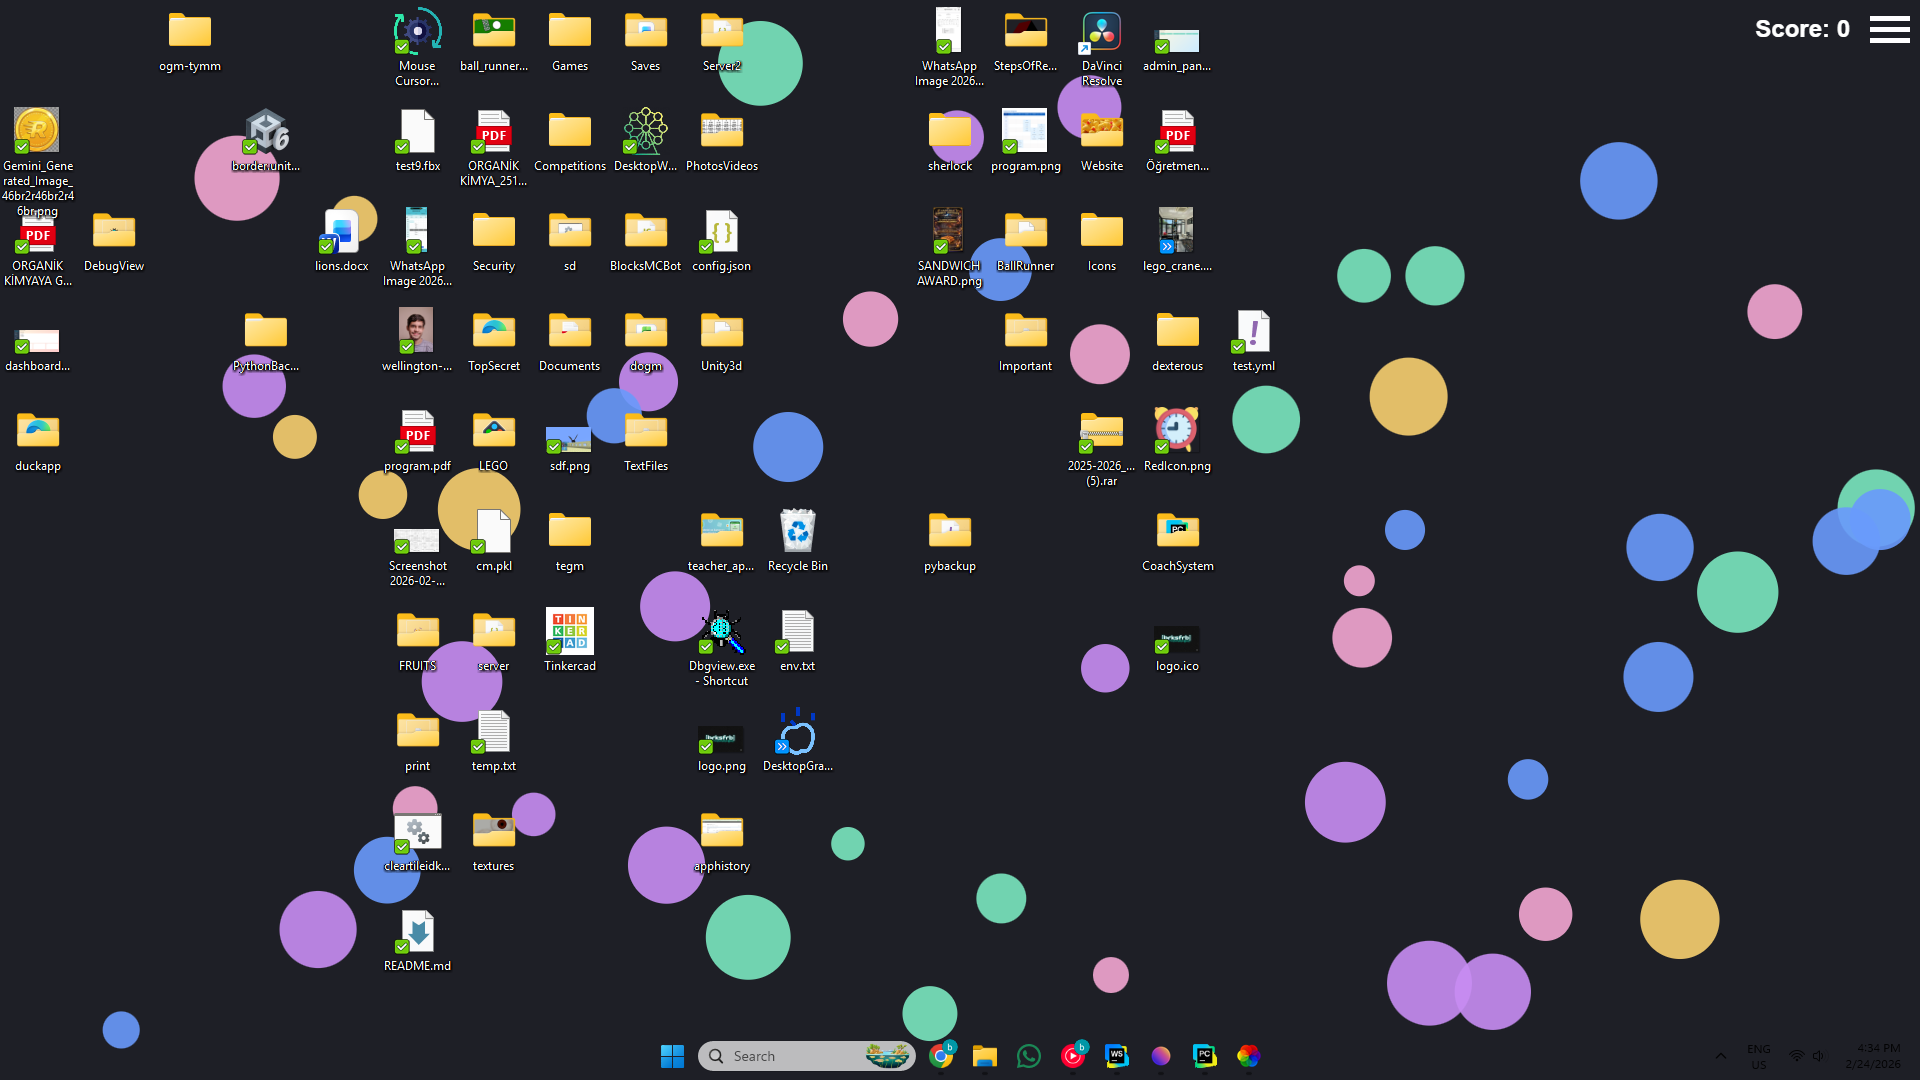Select the Recycle Bin icon
This screenshot has width=1920, height=1080.
(x=797, y=531)
